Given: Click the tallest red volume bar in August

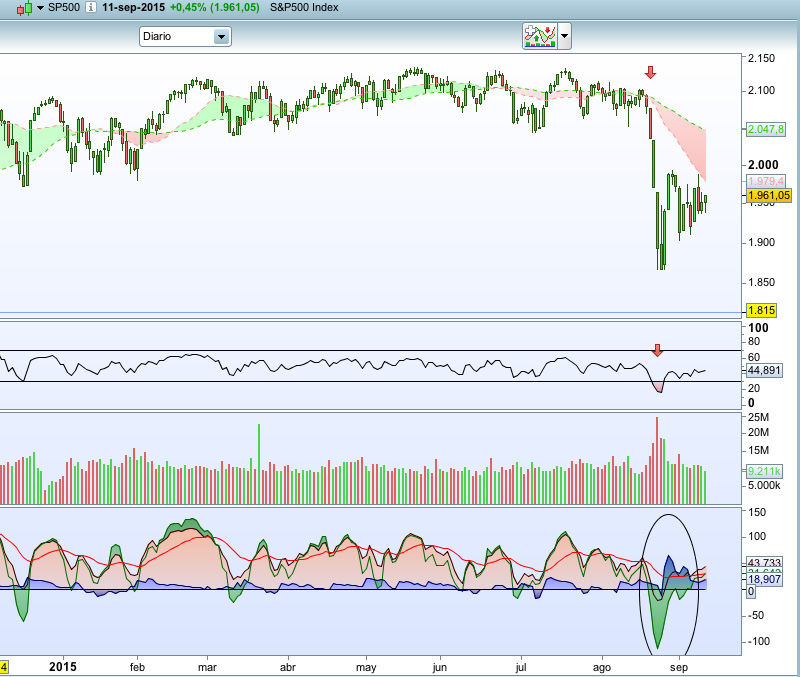Looking at the screenshot, I should [657, 461].
